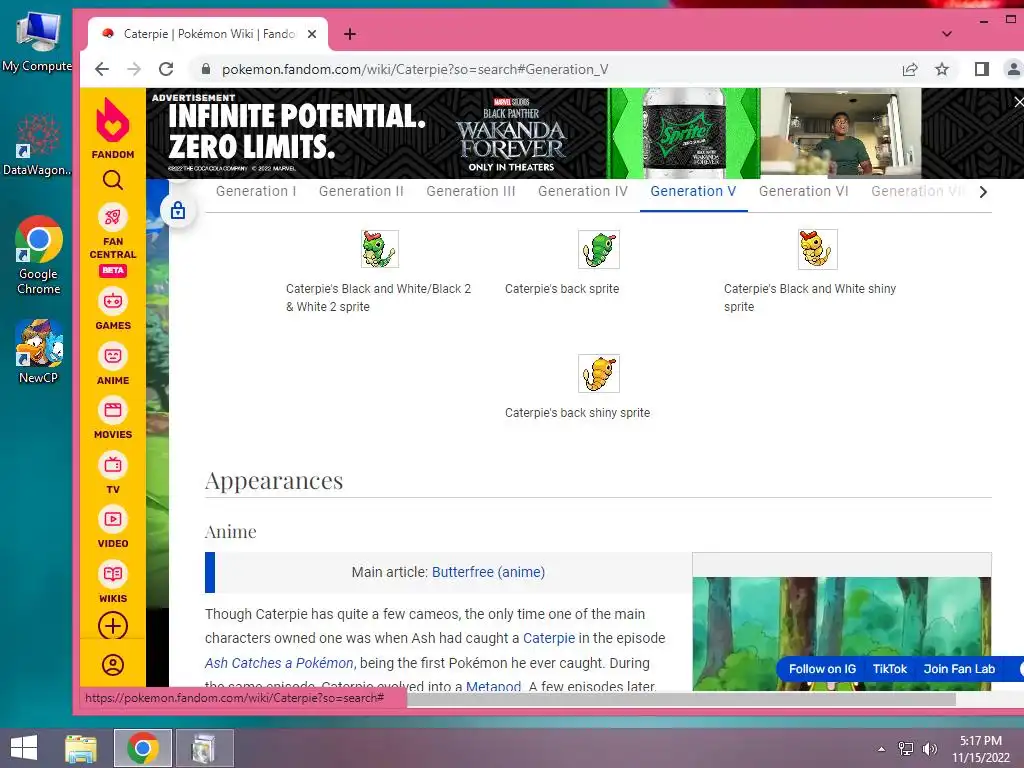Expand more generation tabs with right chevron
Screen dimensions: 1024x768
point(983,192)
